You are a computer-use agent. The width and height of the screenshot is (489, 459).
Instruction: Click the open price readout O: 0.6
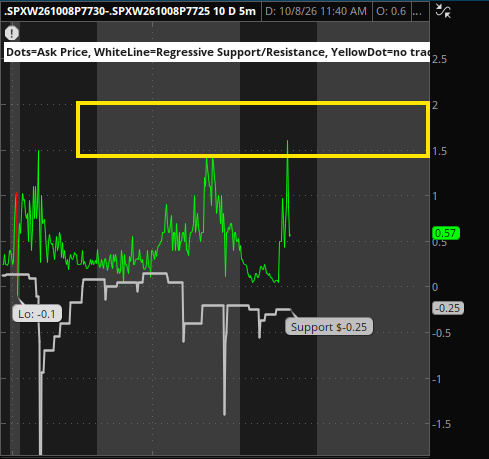click(x=391, y=11)
